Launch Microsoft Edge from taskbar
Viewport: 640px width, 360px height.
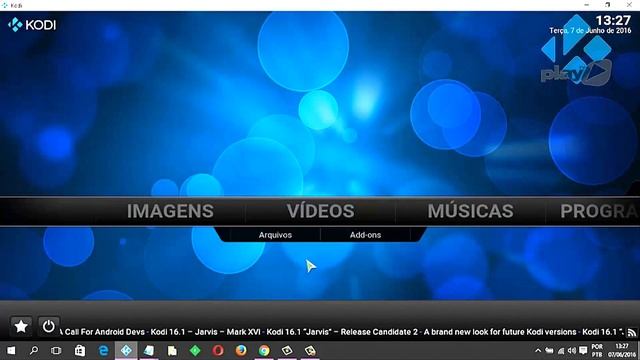[x=103, y=351]
